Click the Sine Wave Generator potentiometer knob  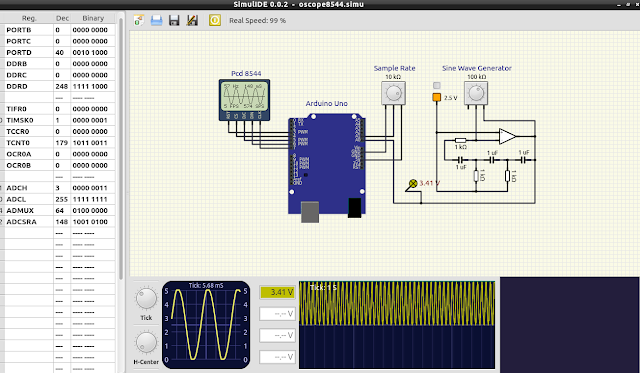(476, 93)
